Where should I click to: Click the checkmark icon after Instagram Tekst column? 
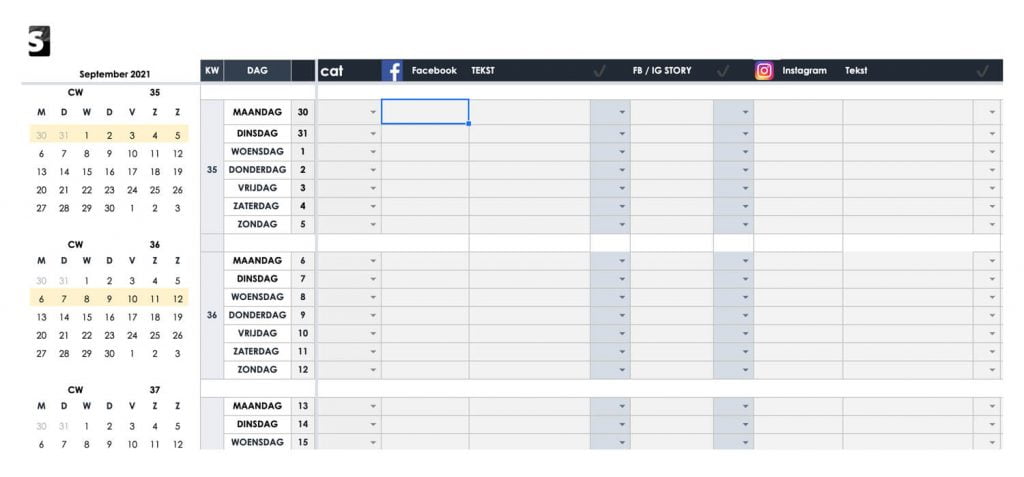click(982, 71)
